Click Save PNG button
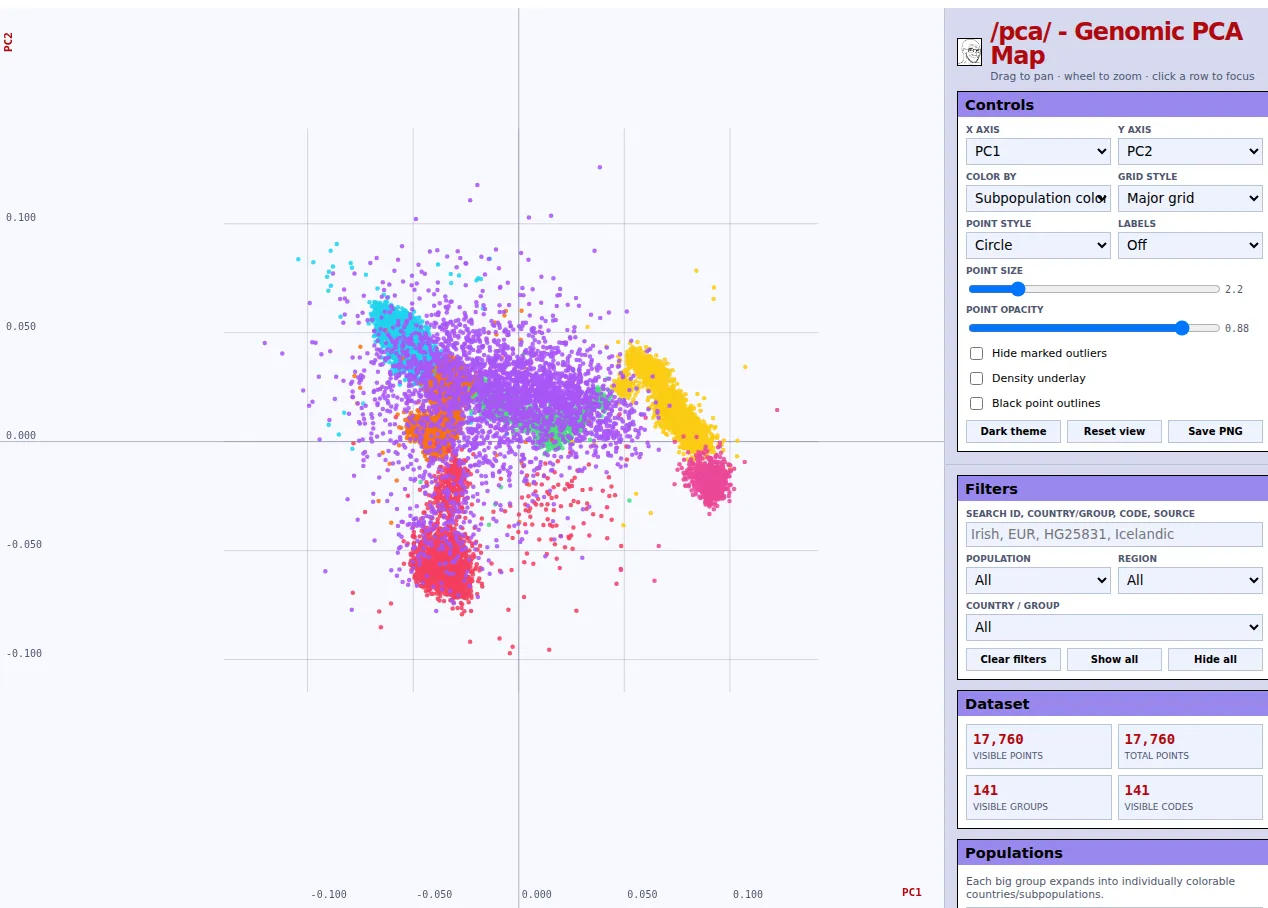 tap(1215, 431)
